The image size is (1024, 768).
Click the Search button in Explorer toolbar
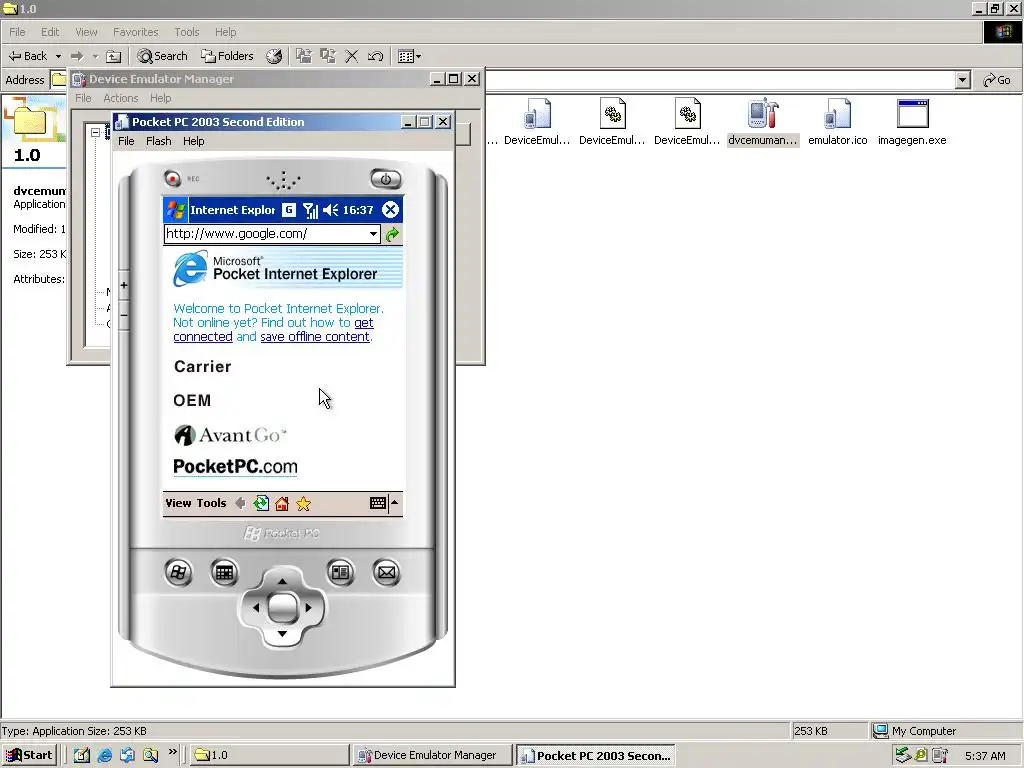pos(163,56)
